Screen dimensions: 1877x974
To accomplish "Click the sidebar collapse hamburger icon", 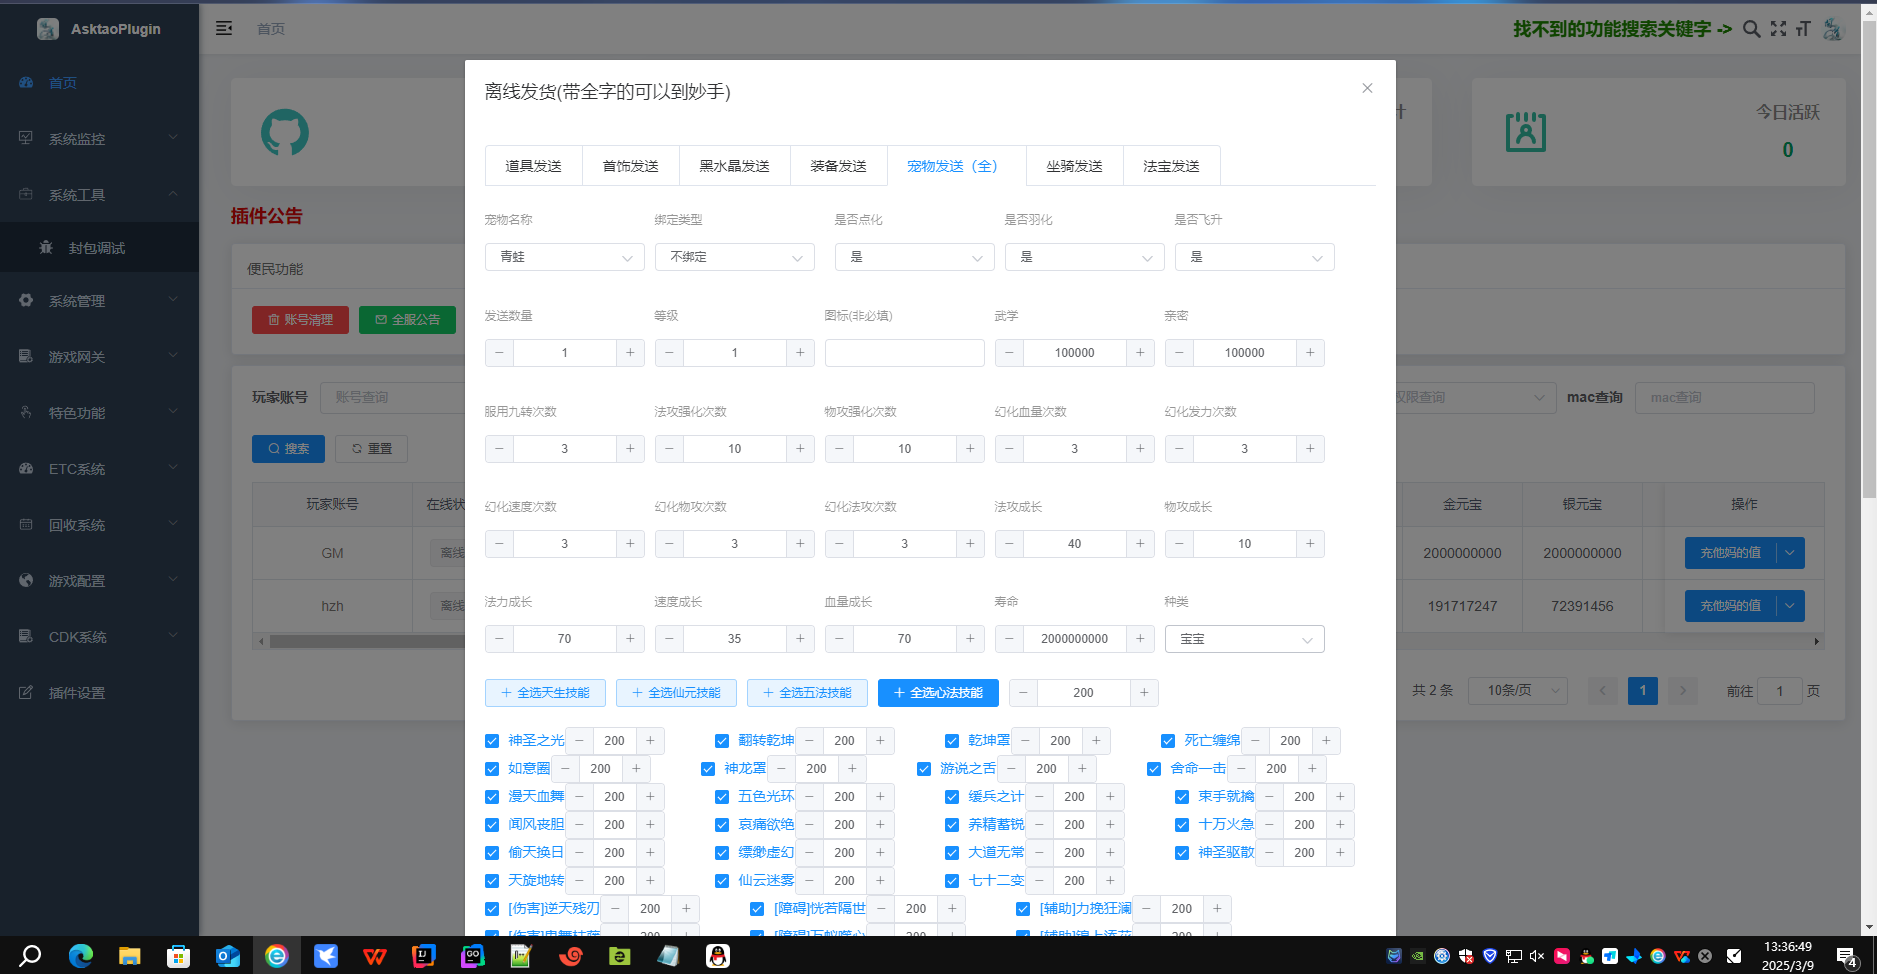I will click(x=224, y=28).
